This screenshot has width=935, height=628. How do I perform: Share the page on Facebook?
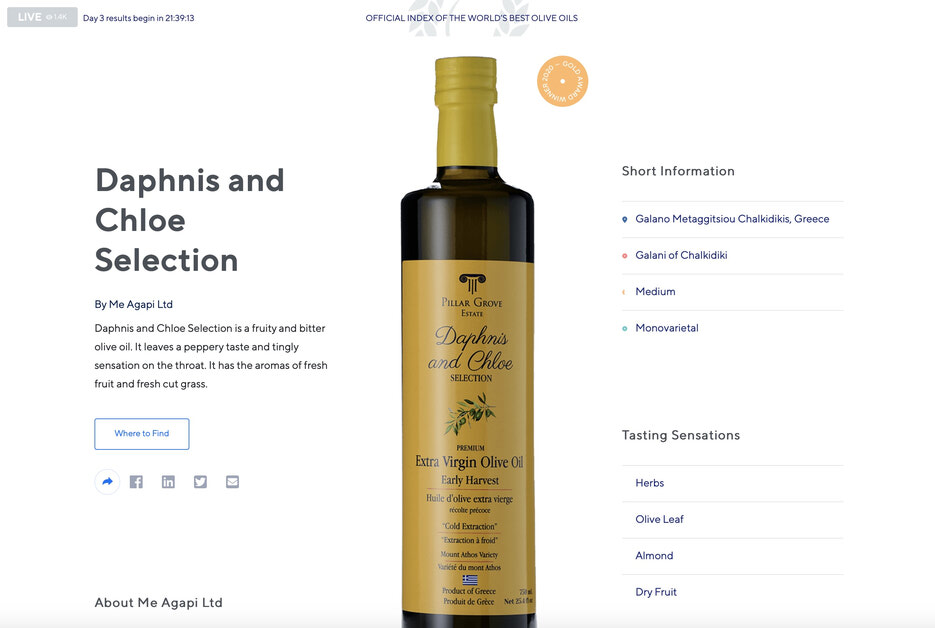pos(137,482)
